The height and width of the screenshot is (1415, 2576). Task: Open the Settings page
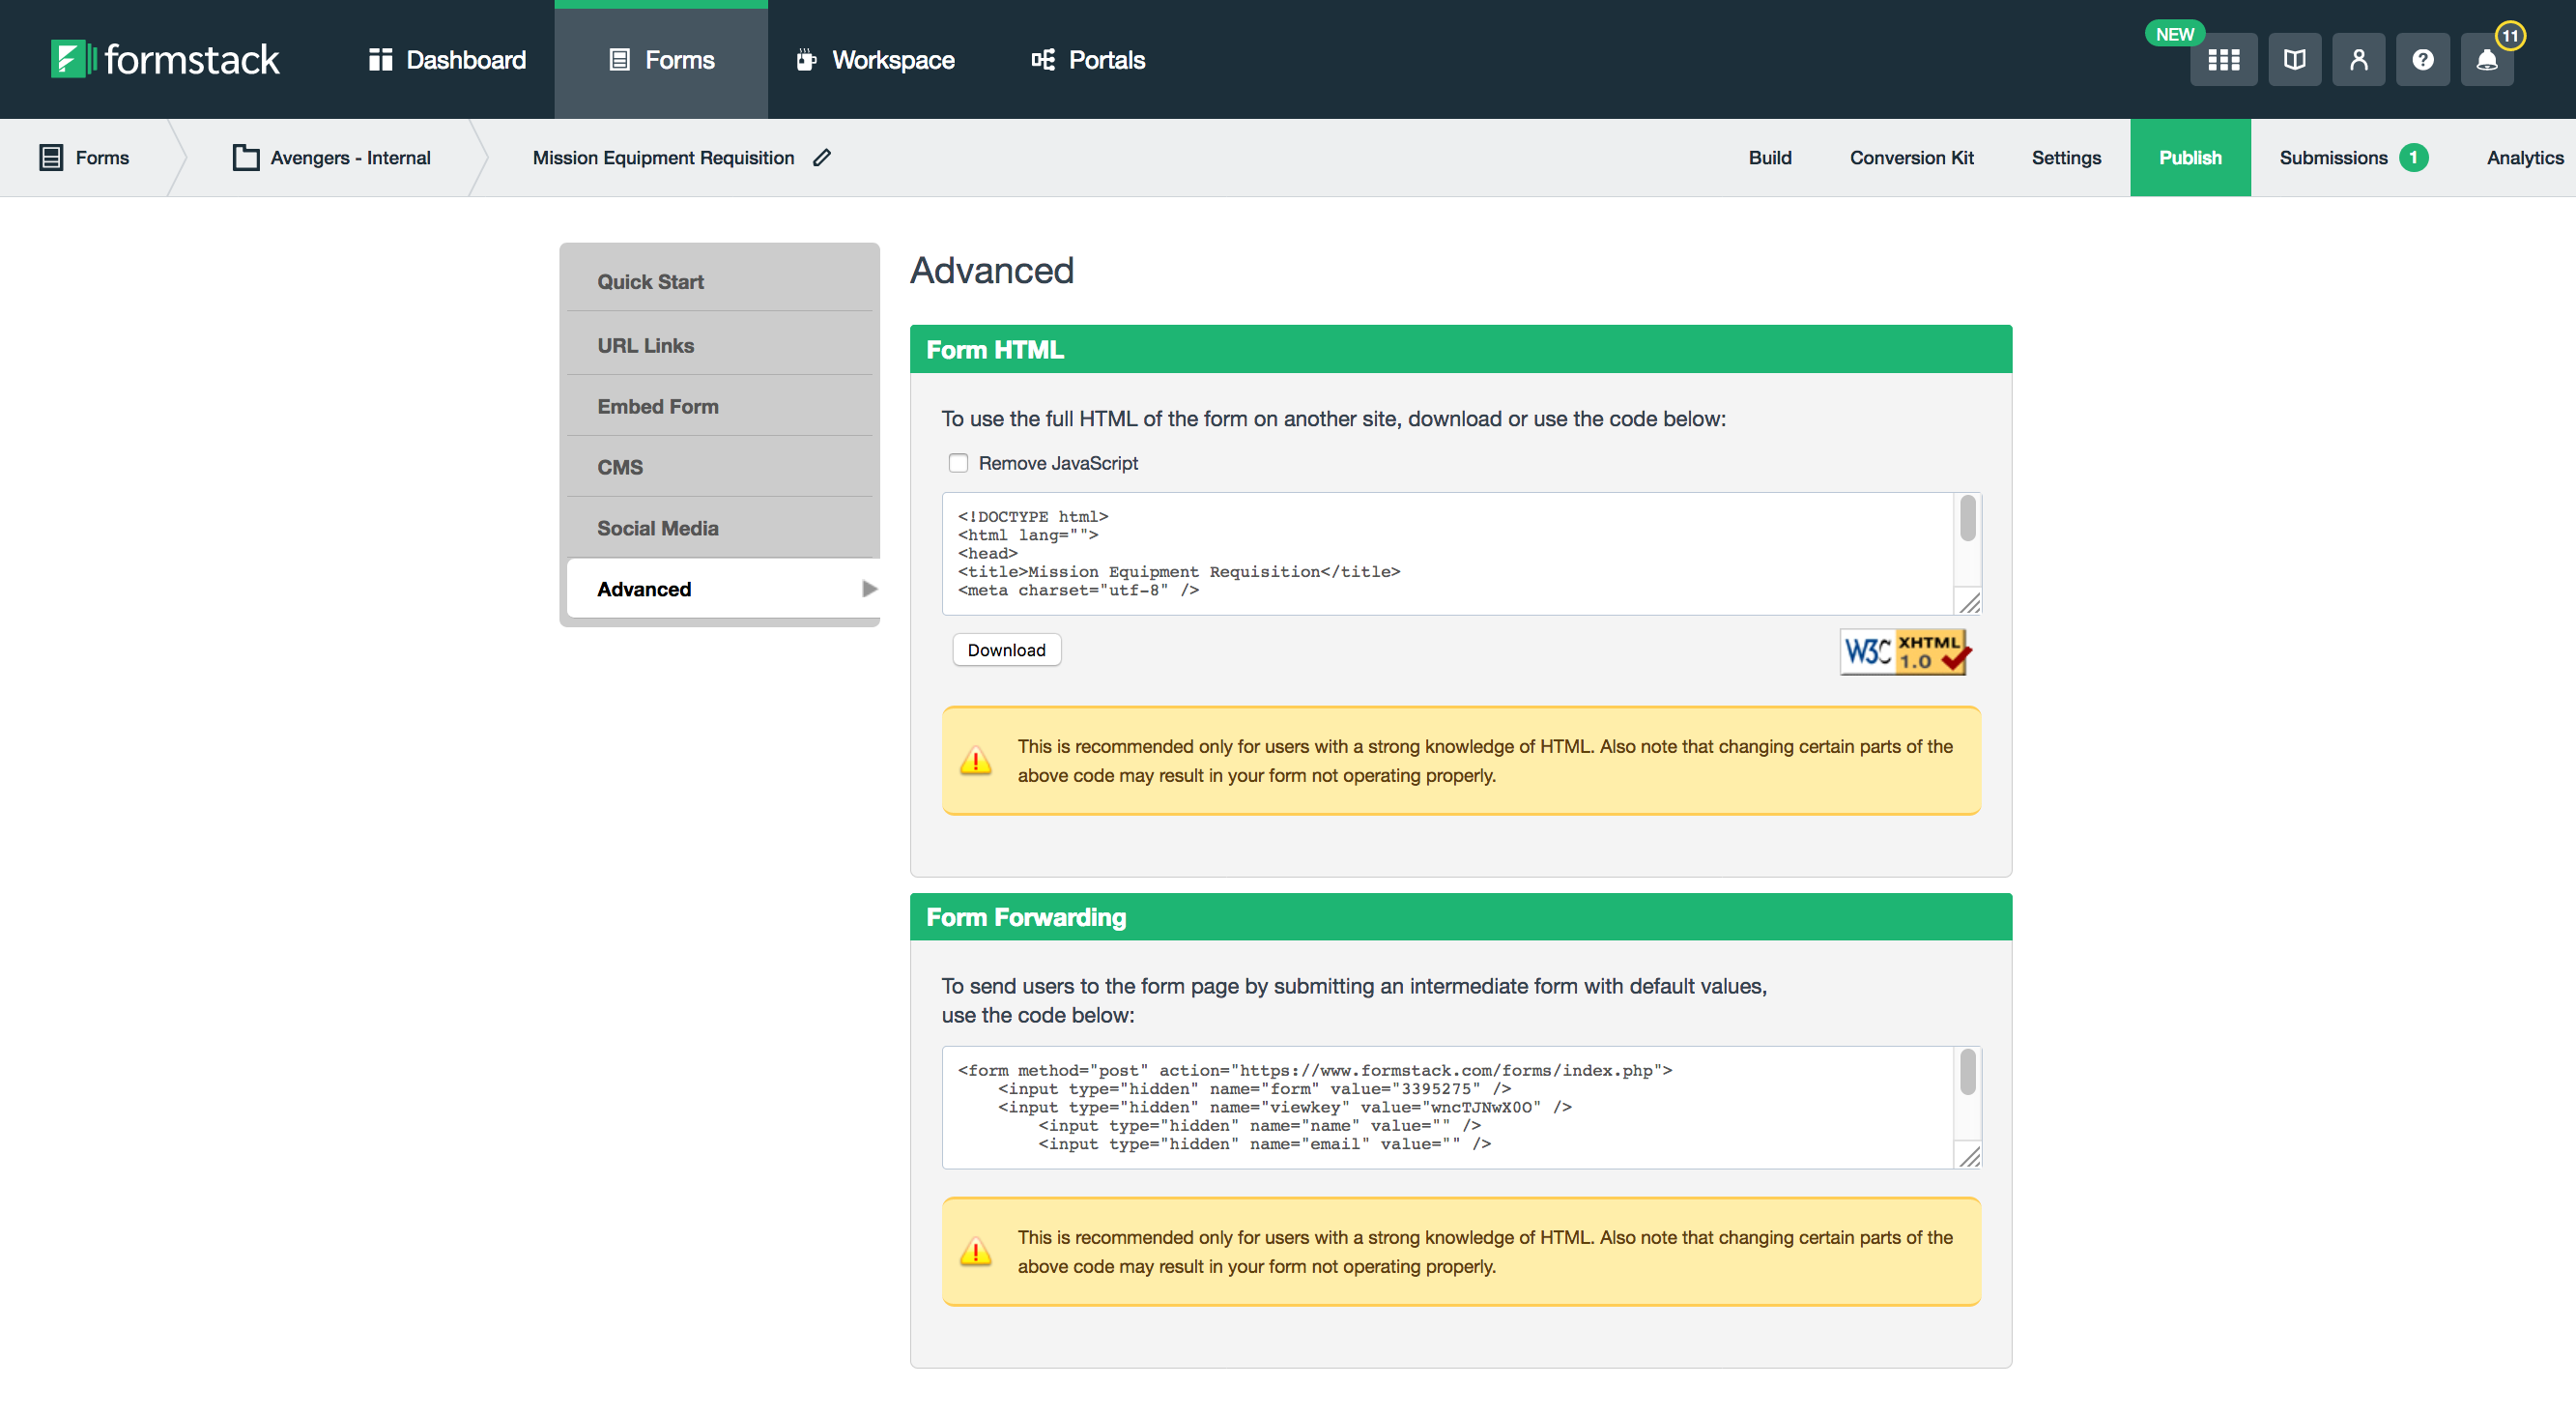2066,157
